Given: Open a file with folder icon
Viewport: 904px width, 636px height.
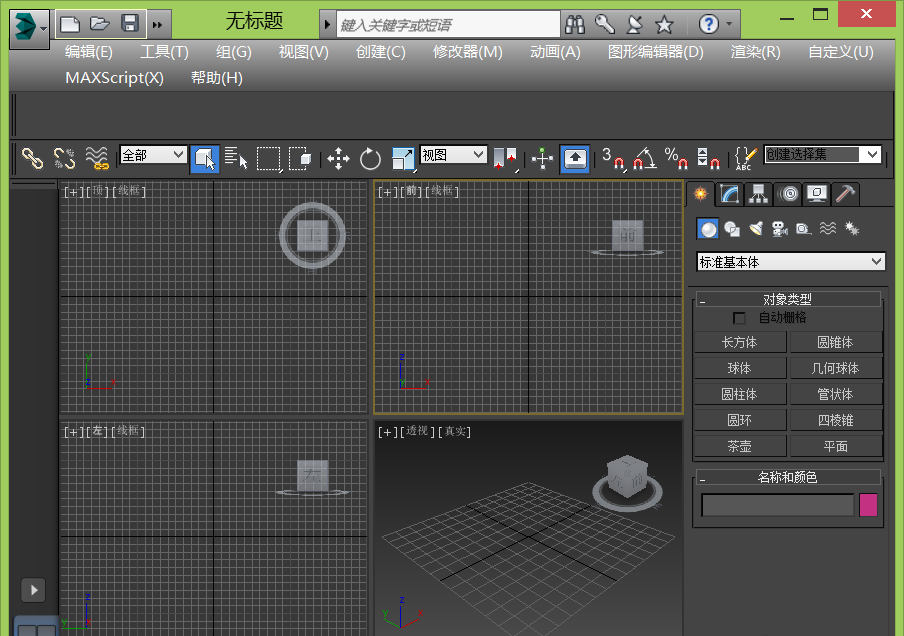Looking at the screenshot, I should [100, 24].
